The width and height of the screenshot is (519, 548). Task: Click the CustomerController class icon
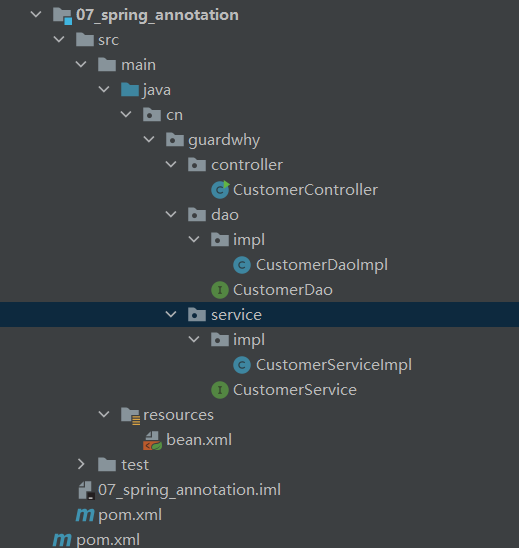pos(220,190)
